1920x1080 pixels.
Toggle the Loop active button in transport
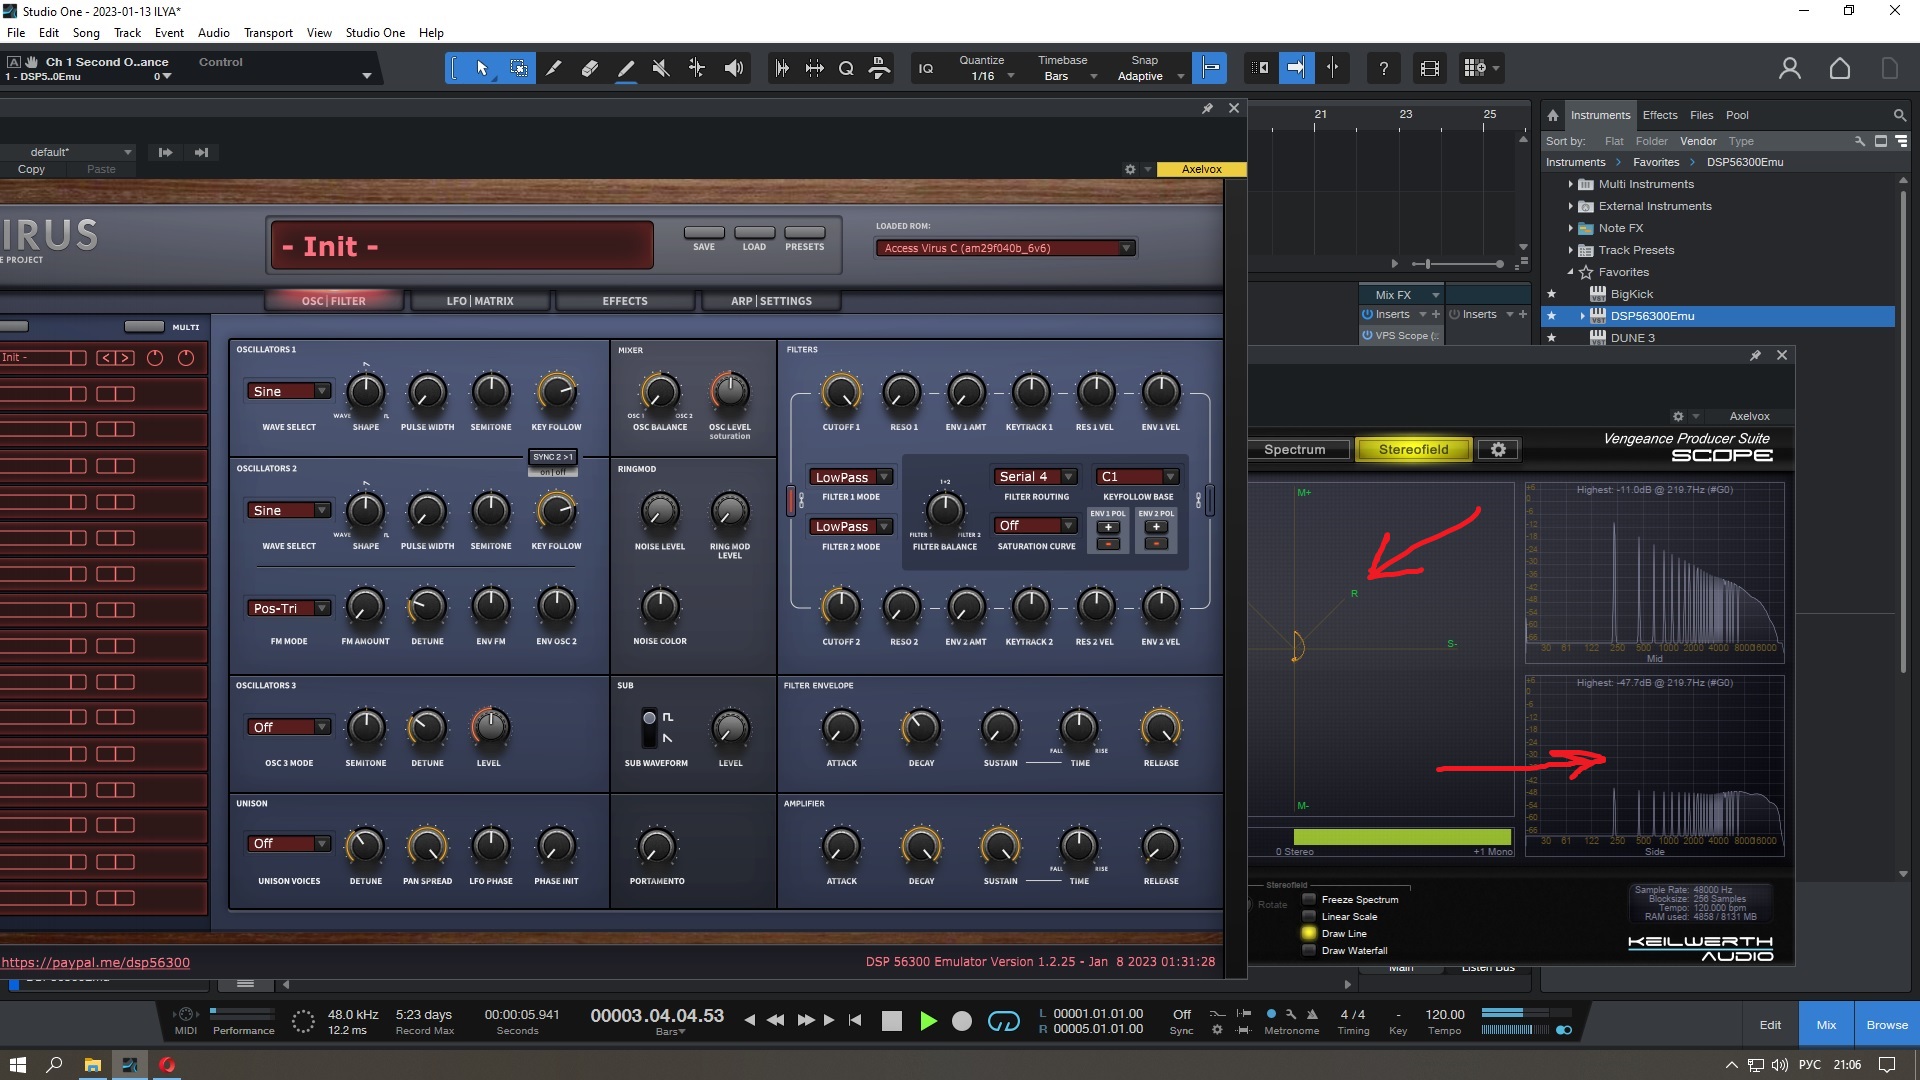1004,1021
